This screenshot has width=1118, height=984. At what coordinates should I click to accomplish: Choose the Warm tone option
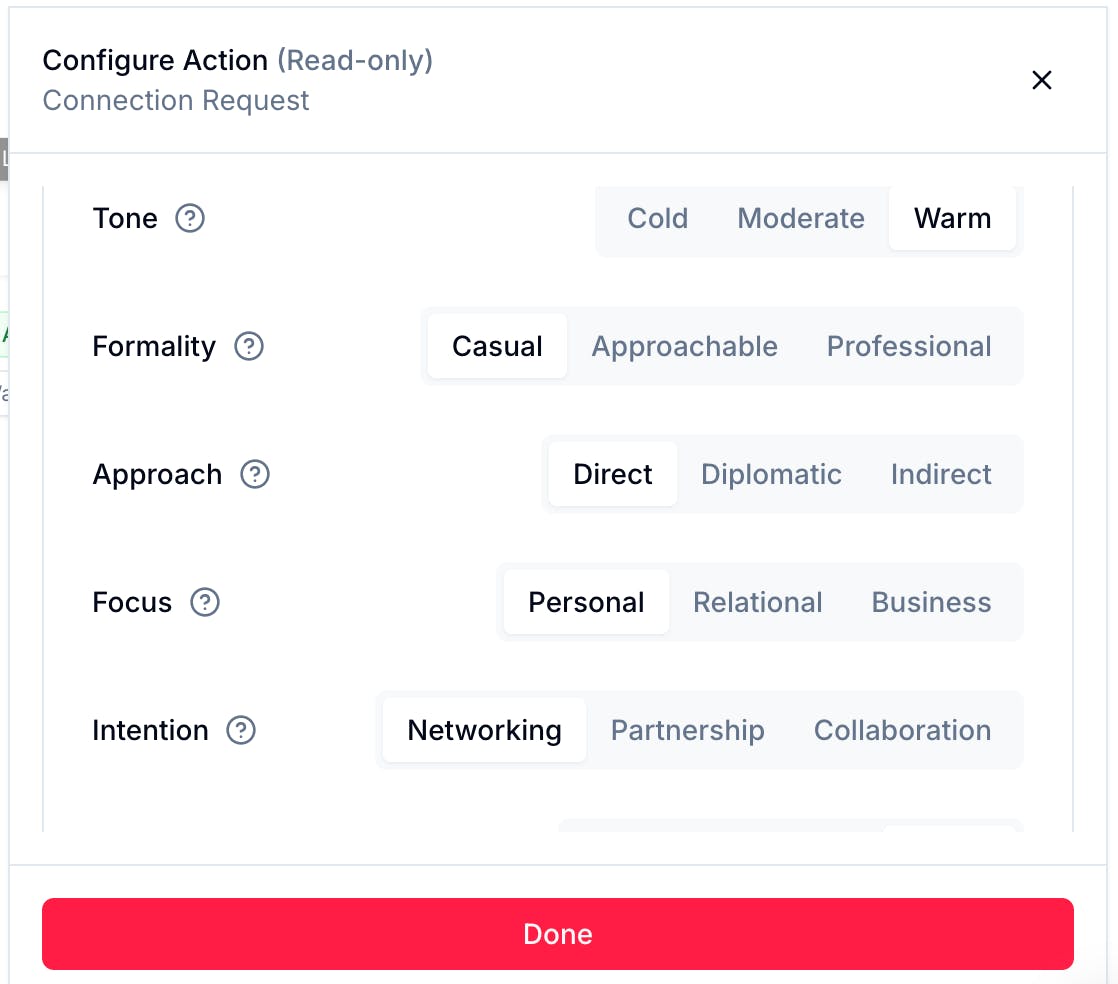952,218
